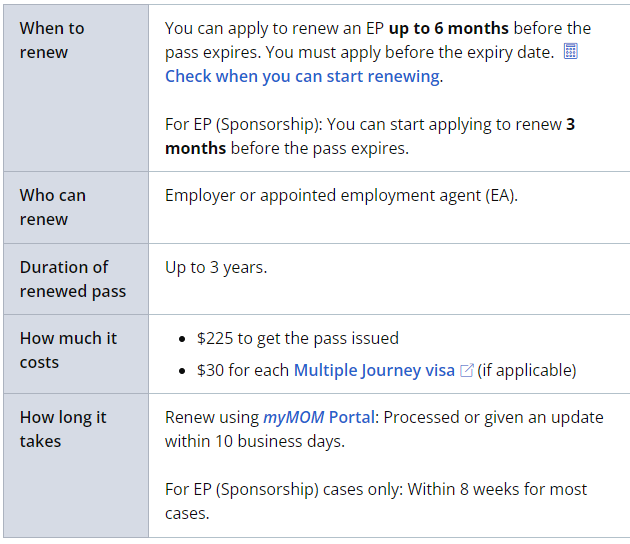
Task: Select the 'How long it takes' header
Action: [x=62, y=429]
